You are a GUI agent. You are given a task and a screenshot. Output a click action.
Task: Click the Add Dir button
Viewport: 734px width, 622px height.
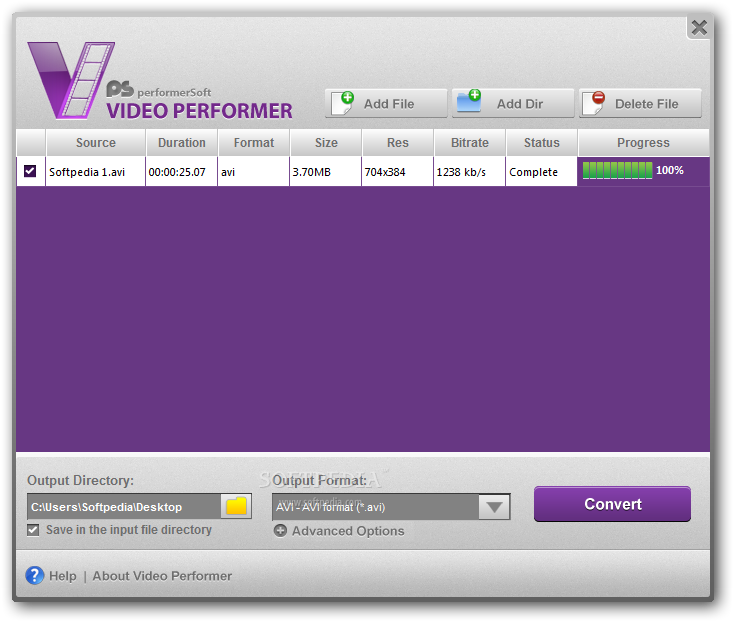513,103
